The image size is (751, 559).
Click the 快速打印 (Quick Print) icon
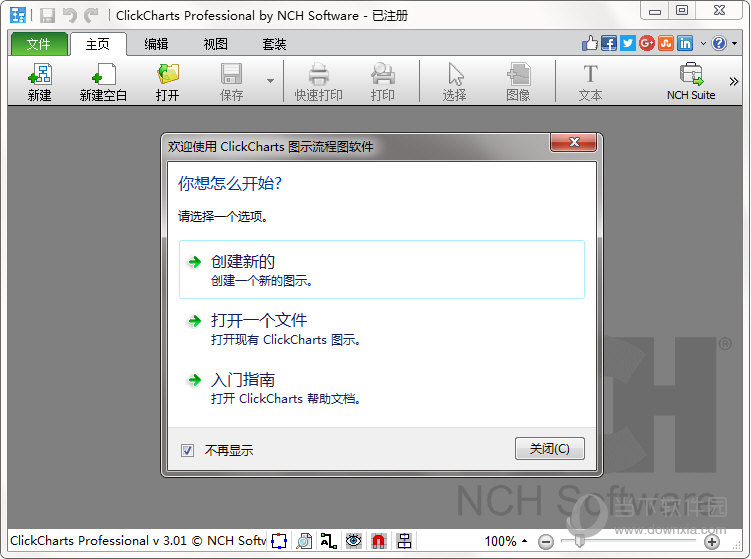pyautogui.click(x=318, y=81)
